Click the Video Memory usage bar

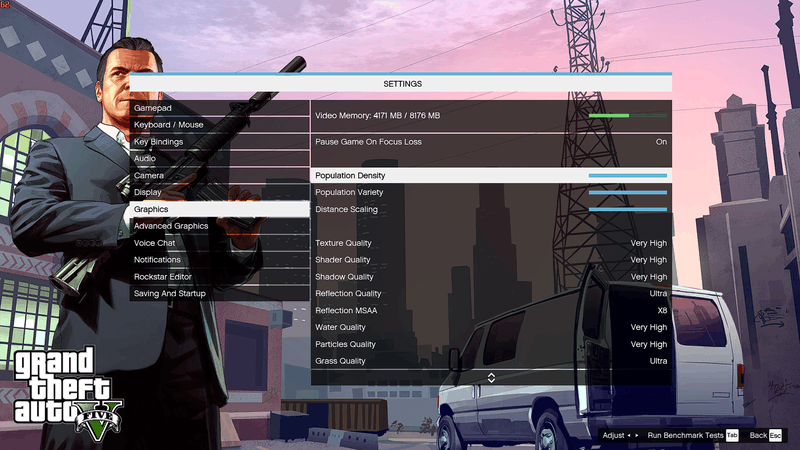point(628,116)
